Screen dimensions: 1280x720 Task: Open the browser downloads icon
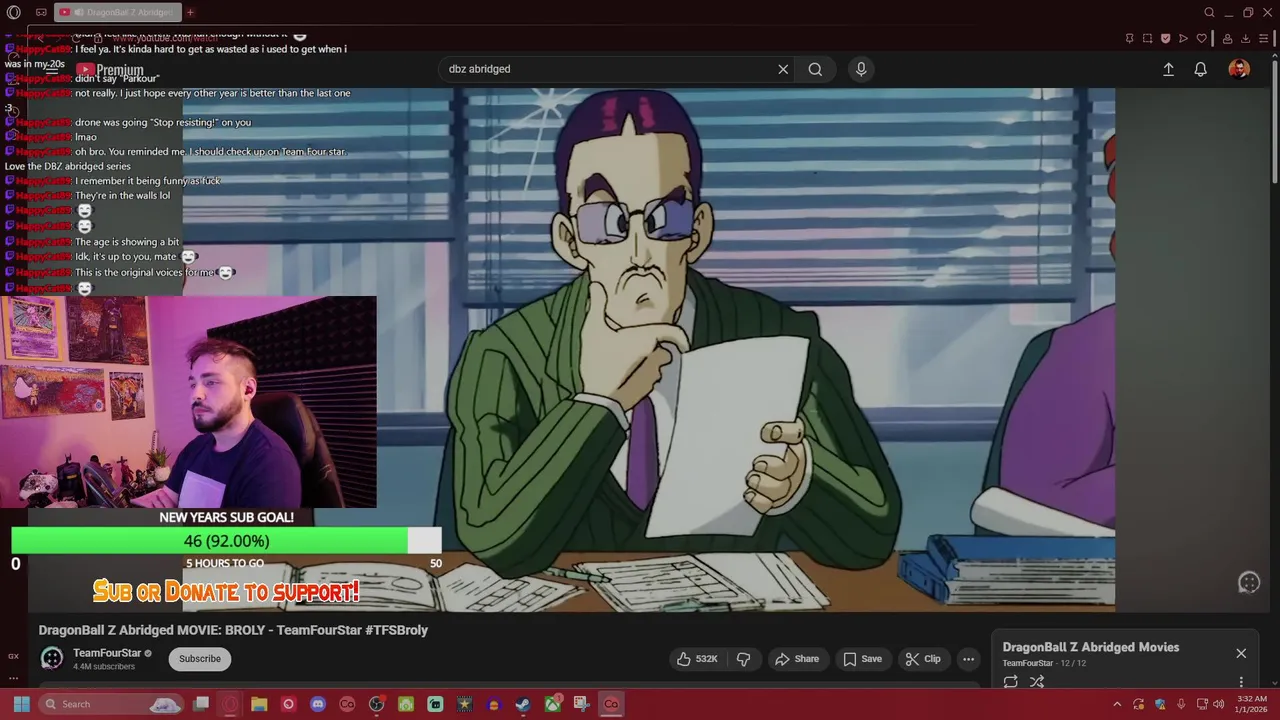(1246, 38)
